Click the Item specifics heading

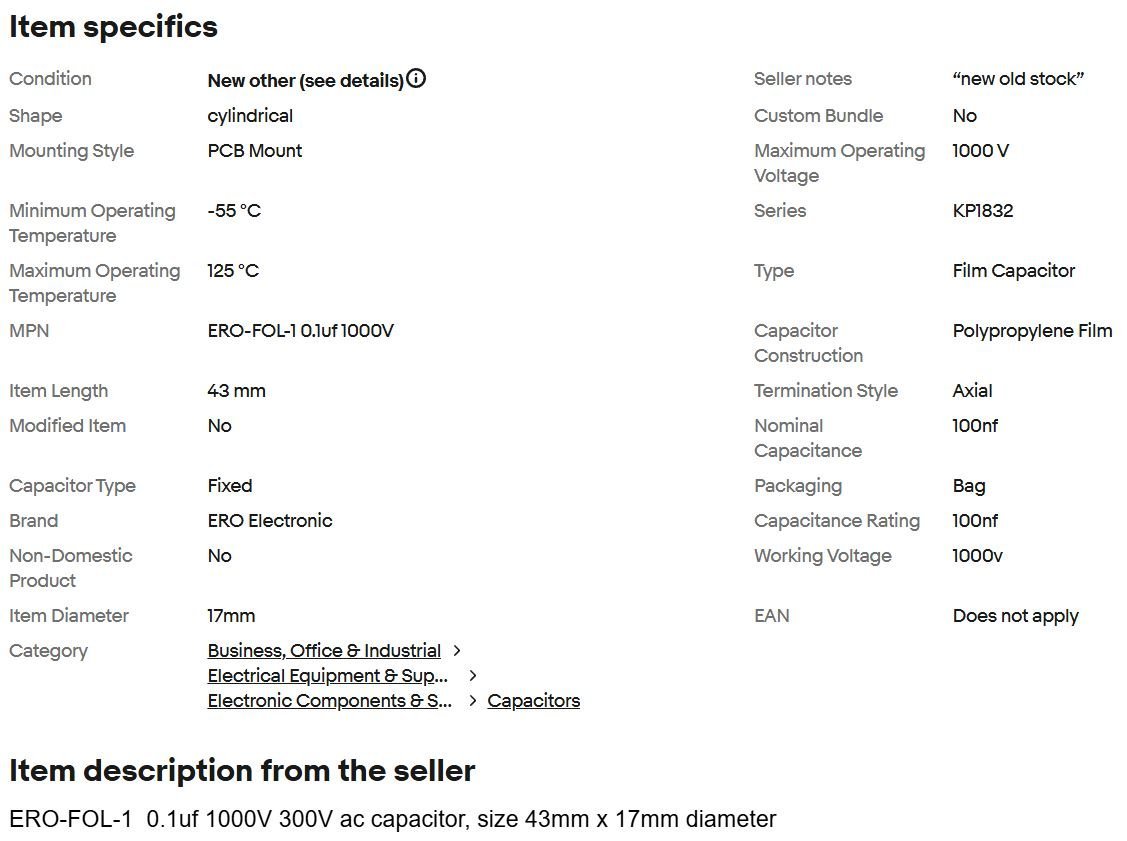pyautogui.click(x=113, y=27)
